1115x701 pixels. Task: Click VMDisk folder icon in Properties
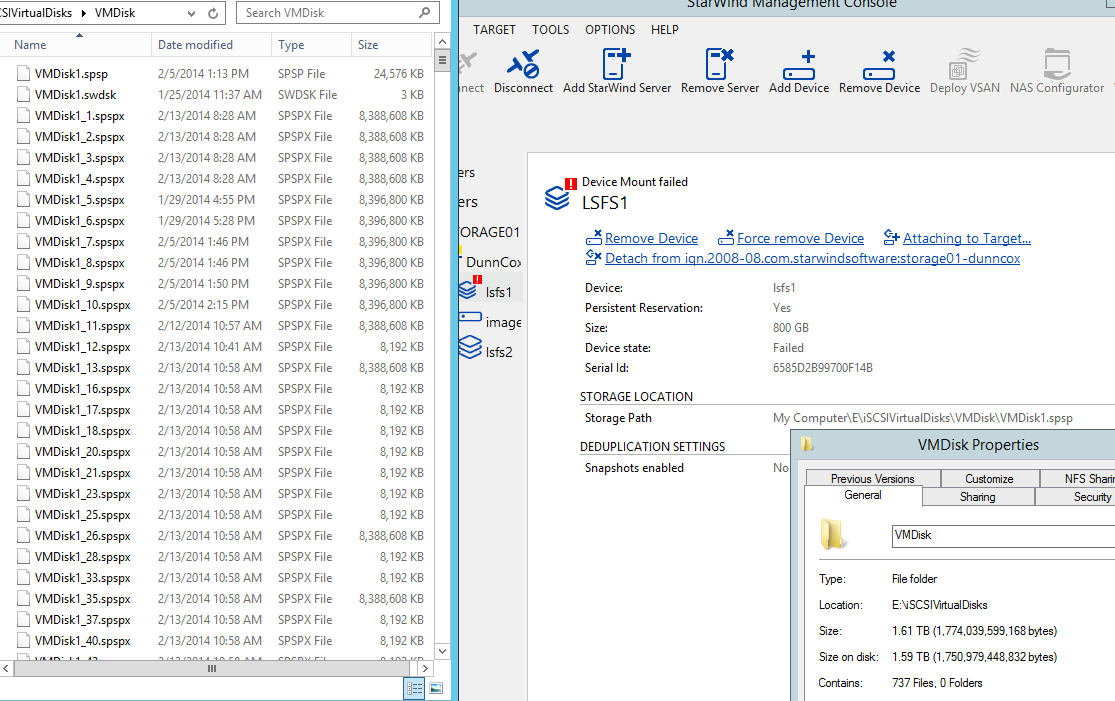pyautogui.click(x=832, y=534)
